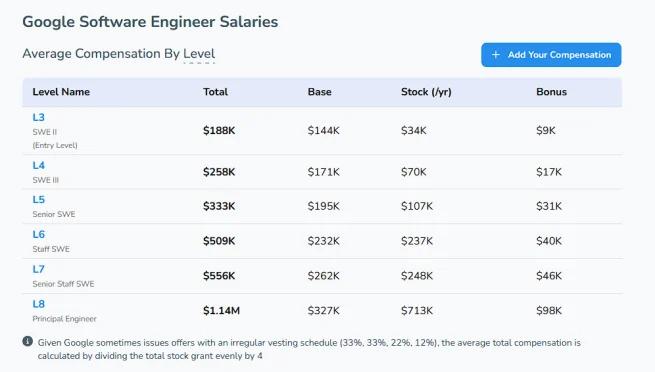Open the L3 level link
Screen dimensions: 655x372
click(x=38, y=117)
